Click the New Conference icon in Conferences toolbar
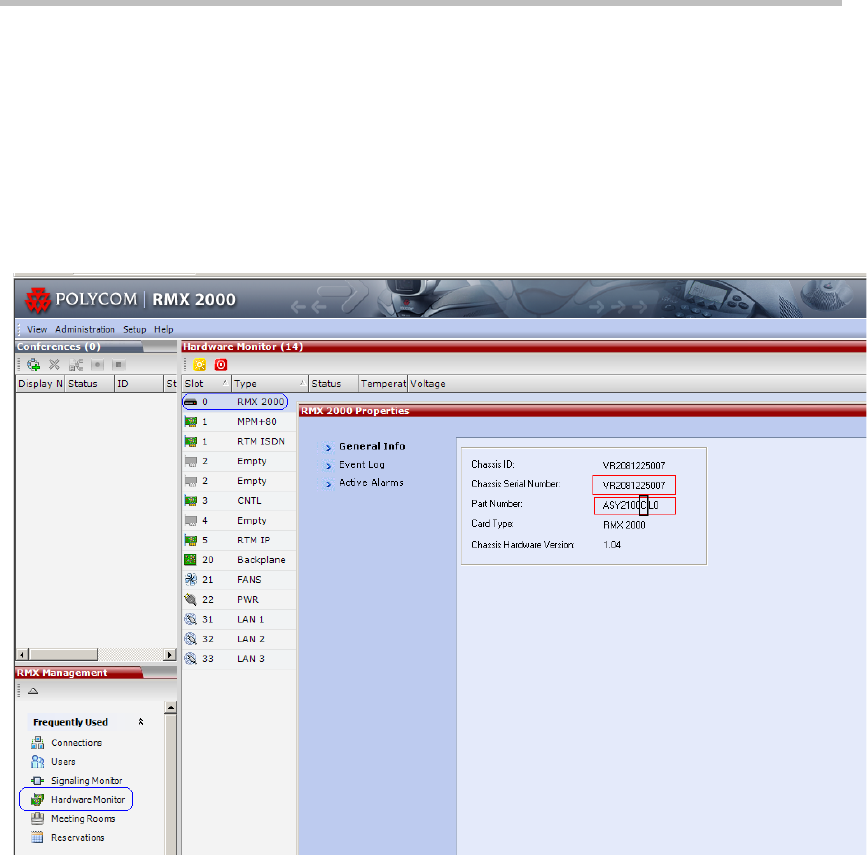Image resolution: width=867 pixels, height=855 pixels. pyautogui.click(x=34, y=365)
